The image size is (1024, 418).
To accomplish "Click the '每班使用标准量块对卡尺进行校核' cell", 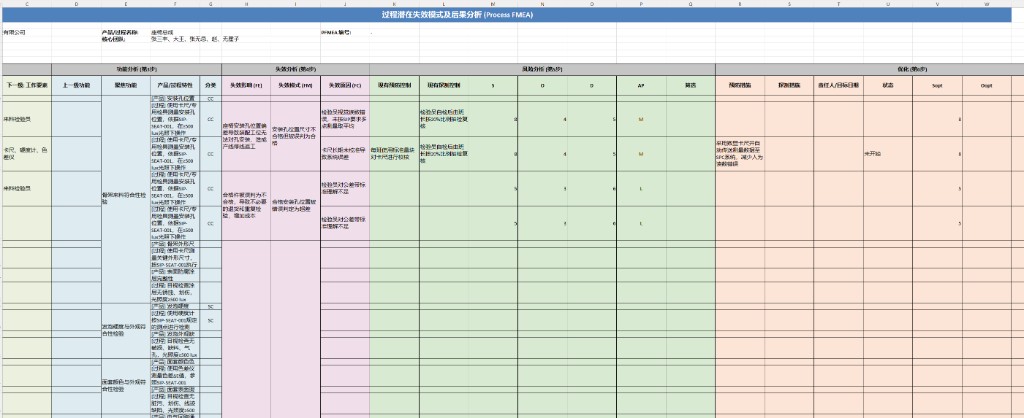I will pos(394,154).
